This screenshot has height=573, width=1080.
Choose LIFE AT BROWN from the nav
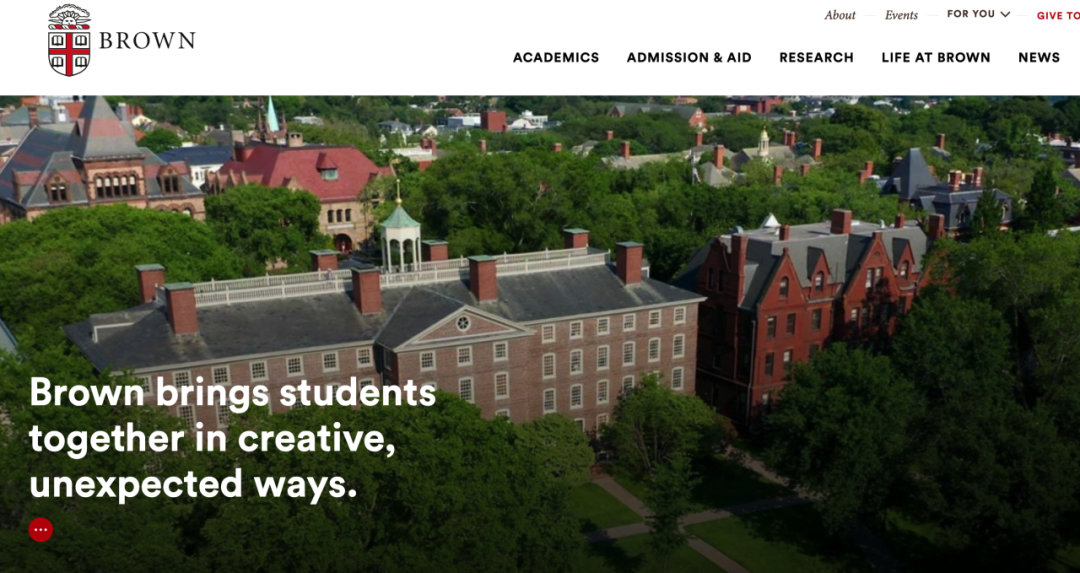[935, 58]
